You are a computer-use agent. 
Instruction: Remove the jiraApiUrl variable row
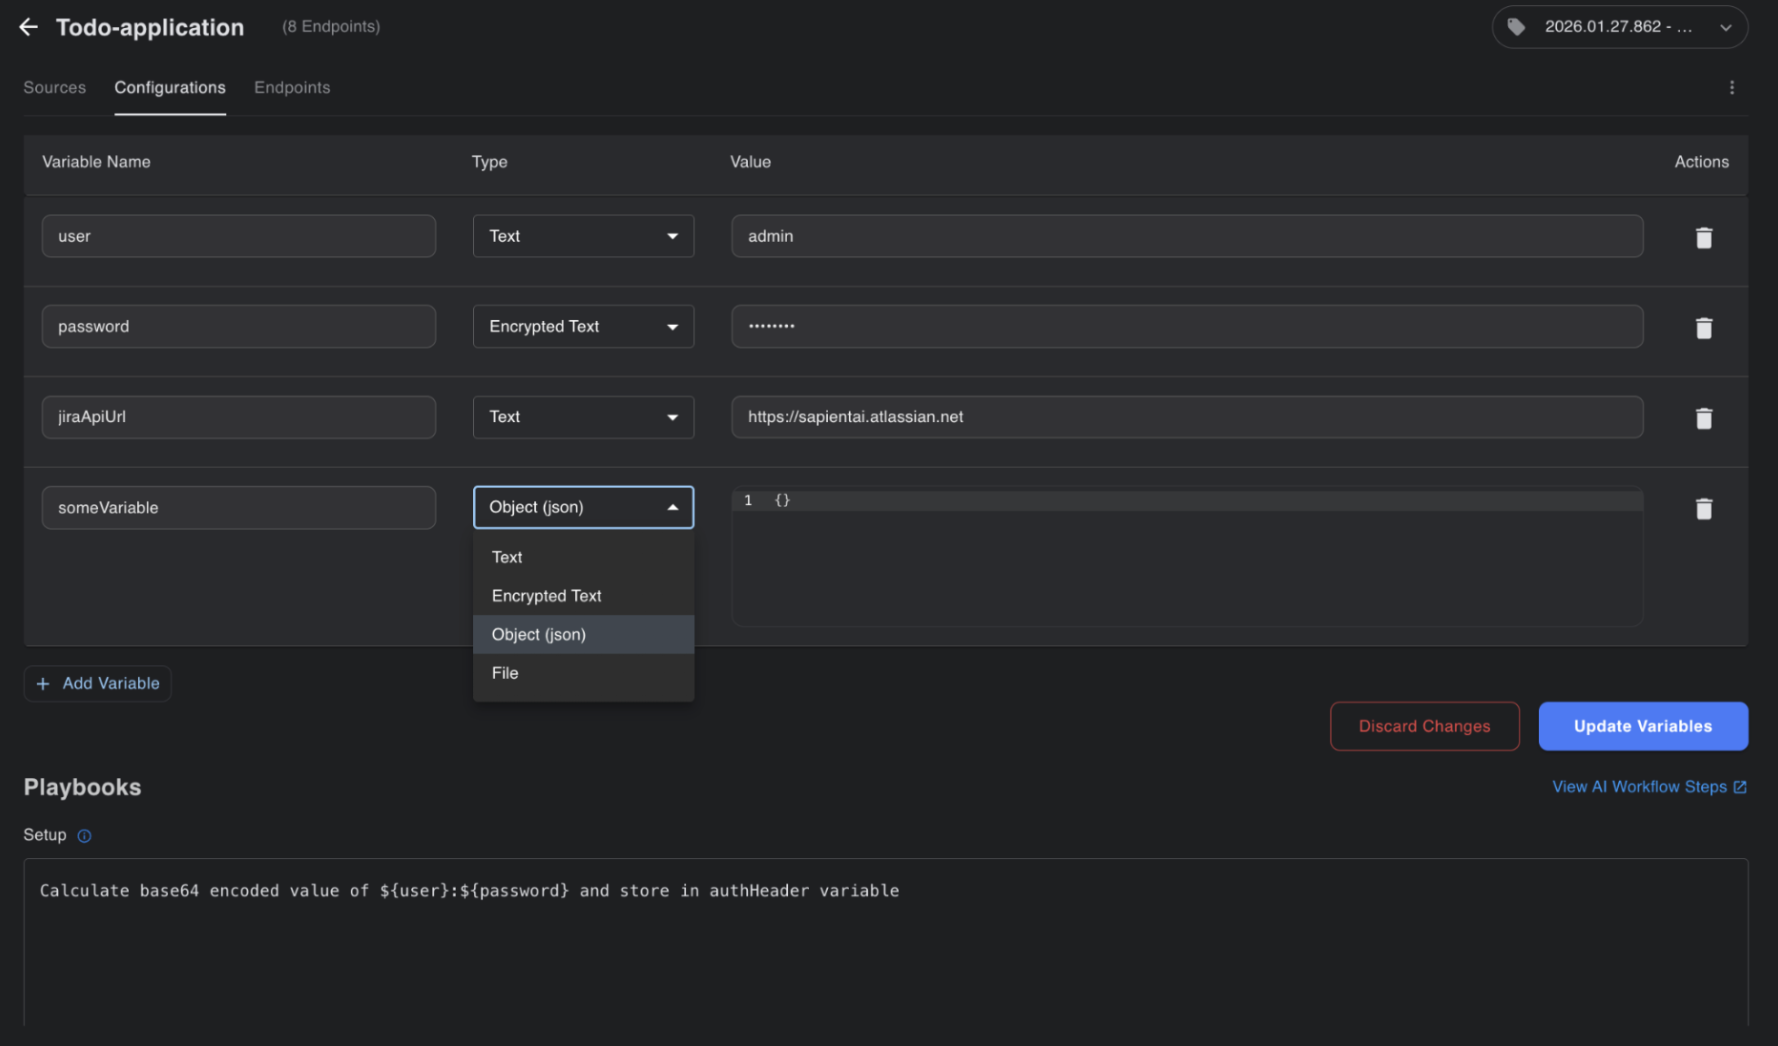[1703, 418]
